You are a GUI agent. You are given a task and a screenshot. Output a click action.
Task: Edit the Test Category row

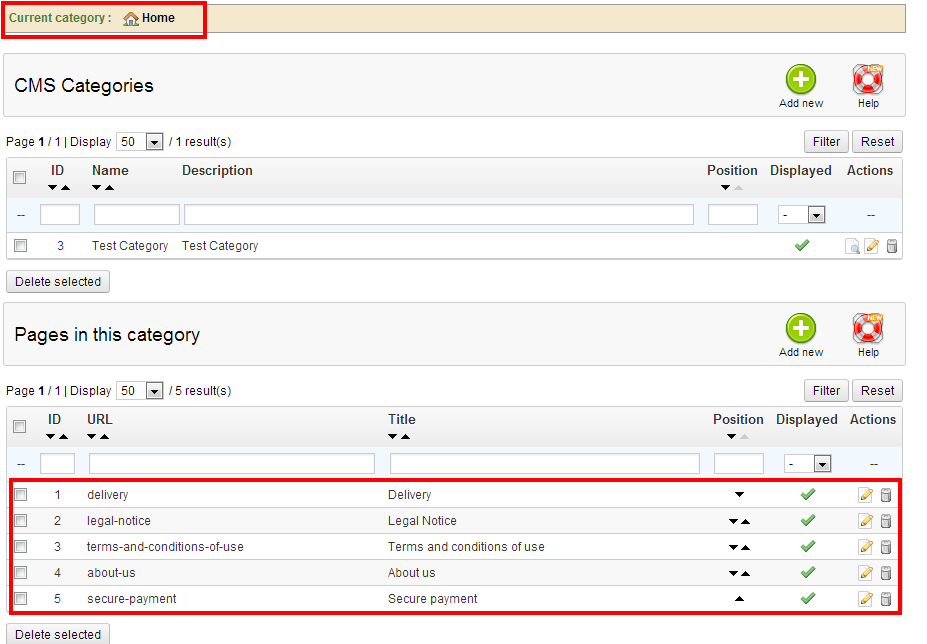coord(871,247)
